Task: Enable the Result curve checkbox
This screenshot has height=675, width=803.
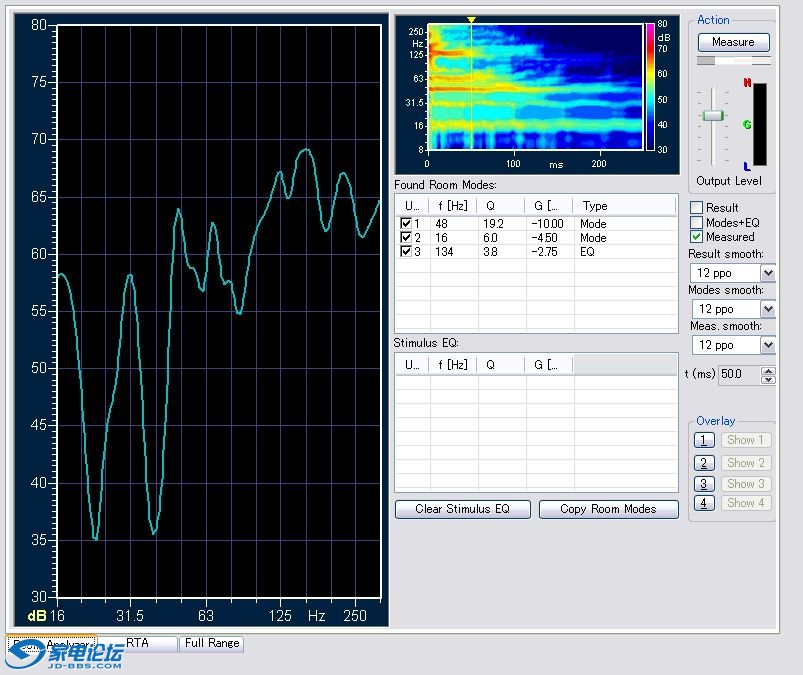Action: tap(697, 208)
